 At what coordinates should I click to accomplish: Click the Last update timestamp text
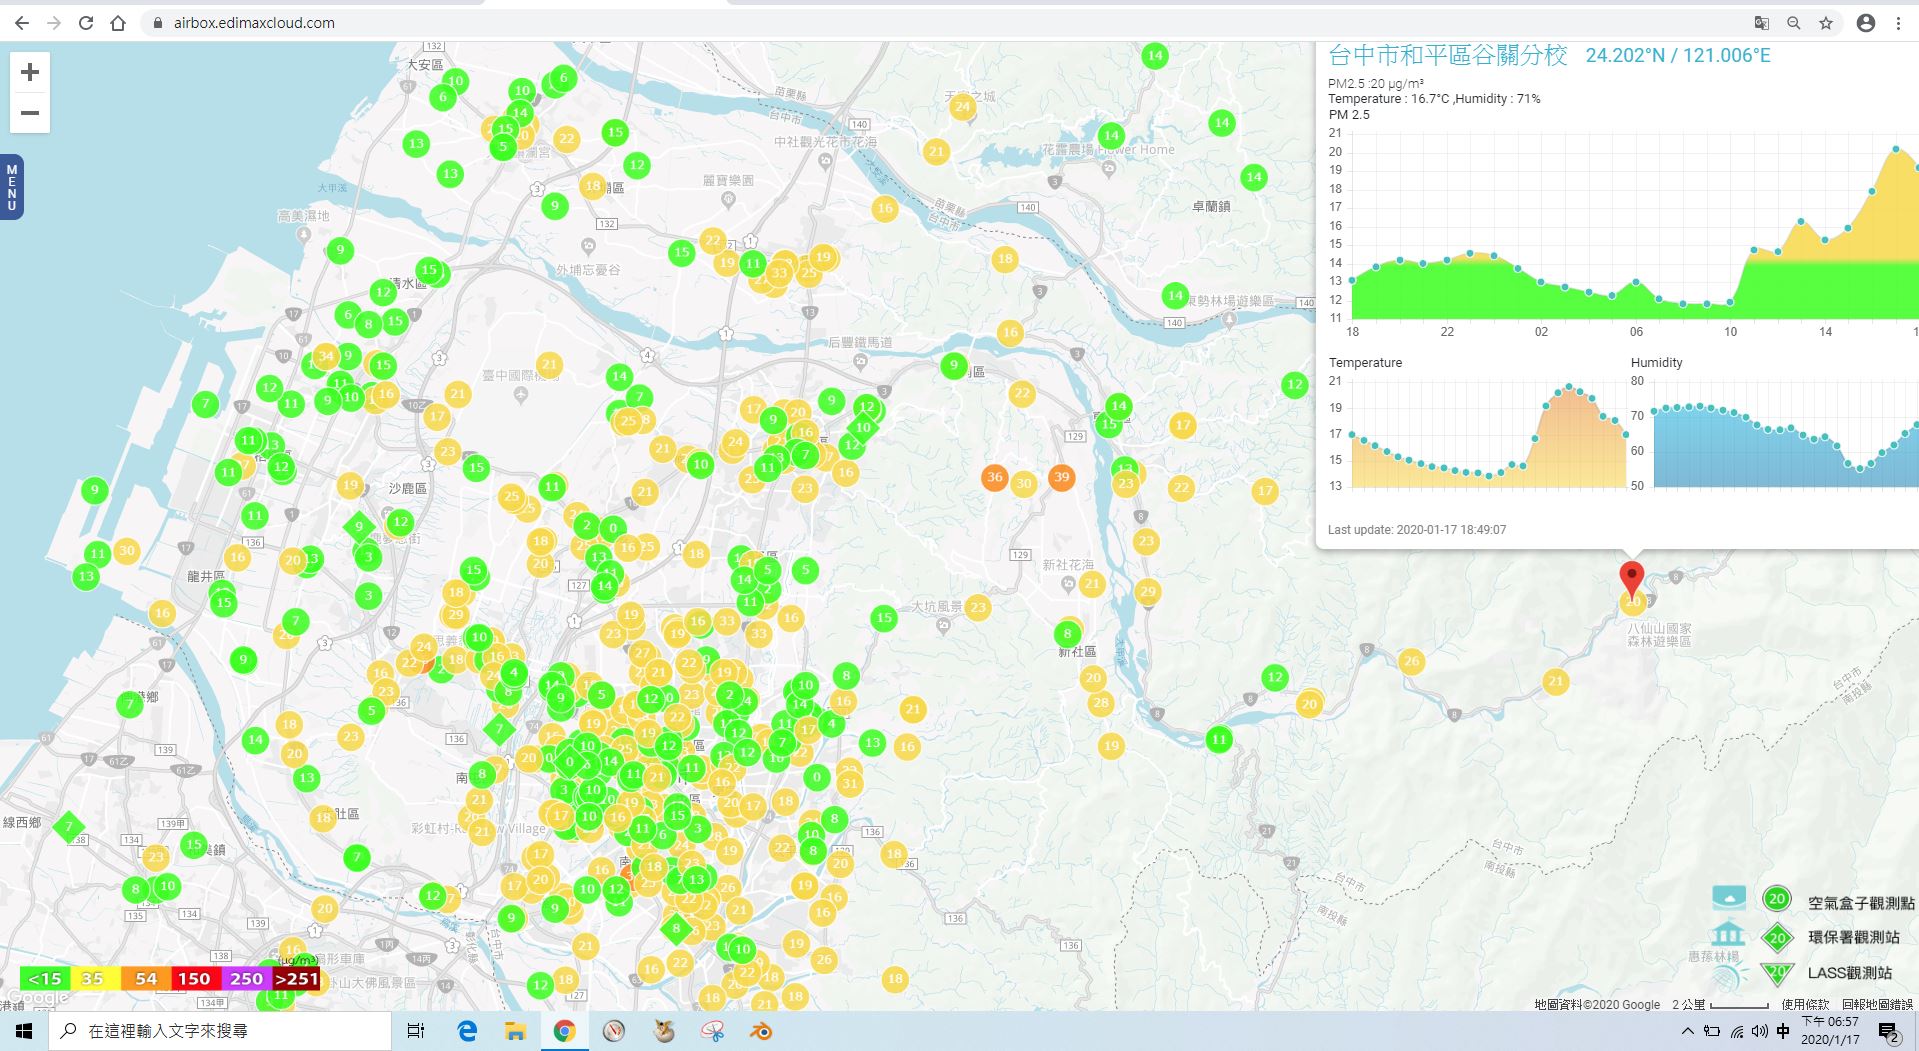click(x=1417, y=530)
